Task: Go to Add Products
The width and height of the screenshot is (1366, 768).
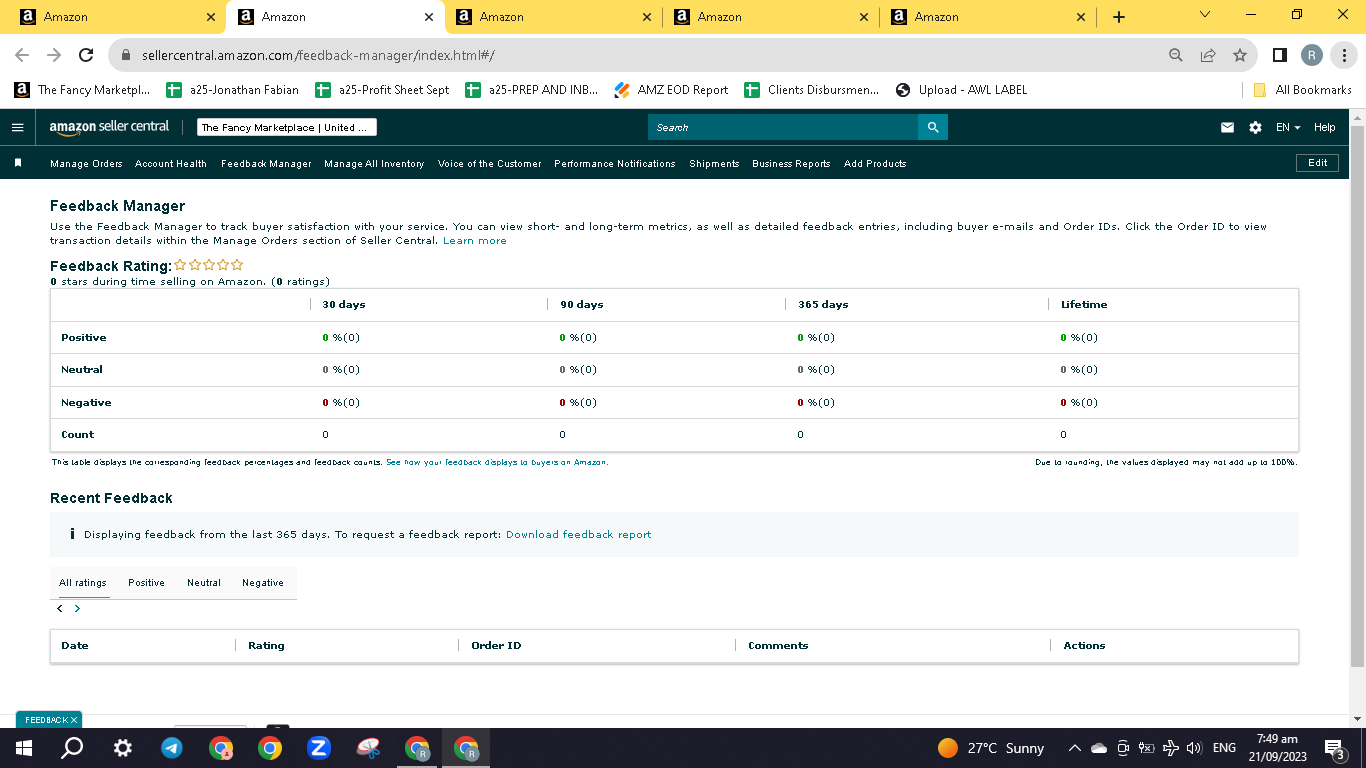Action: 875,164
